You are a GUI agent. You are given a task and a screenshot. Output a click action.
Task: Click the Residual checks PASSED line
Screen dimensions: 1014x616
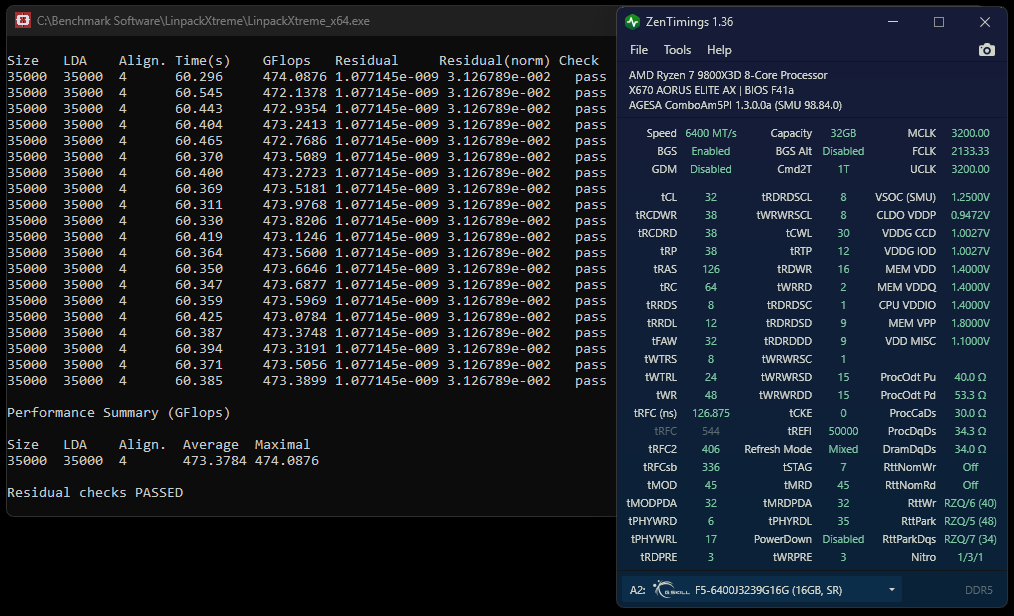click(95, 493)
